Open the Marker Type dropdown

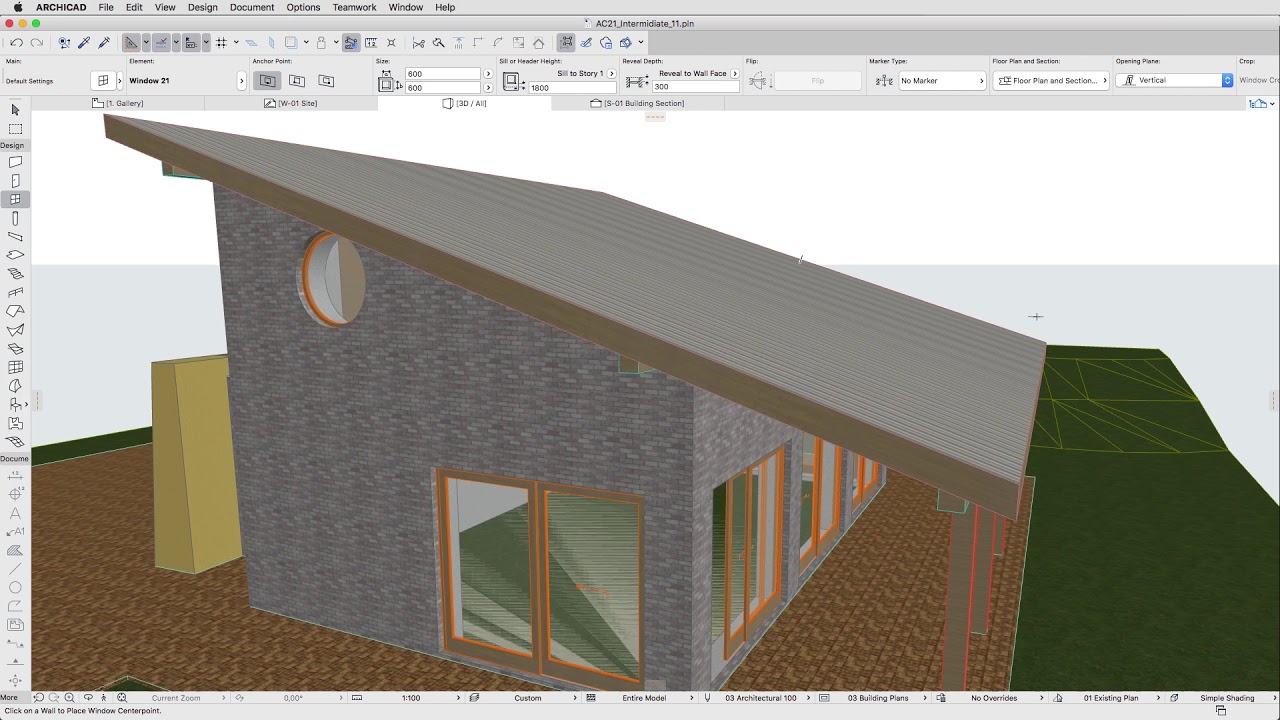coord(942,80)
